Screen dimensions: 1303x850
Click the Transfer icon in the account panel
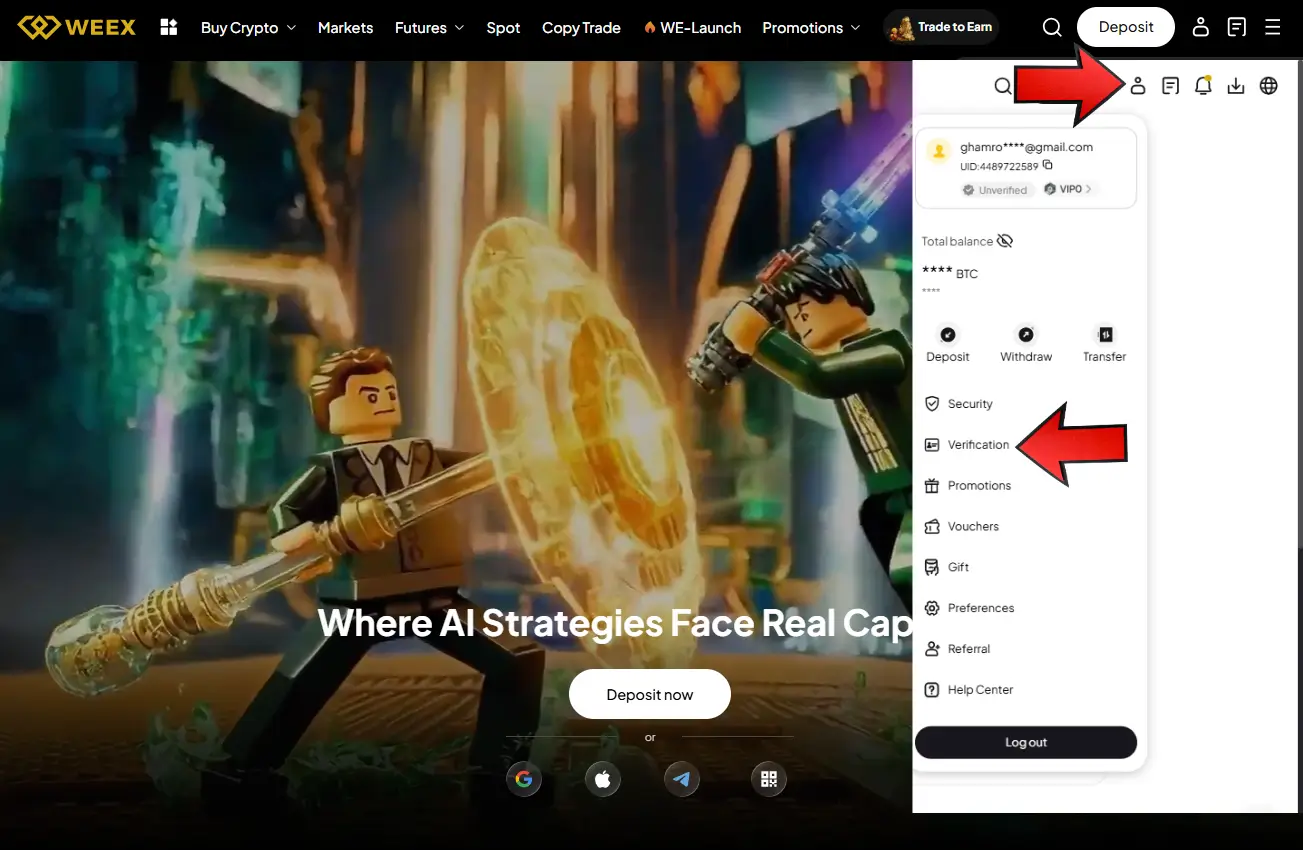(x=1105, y=335)
